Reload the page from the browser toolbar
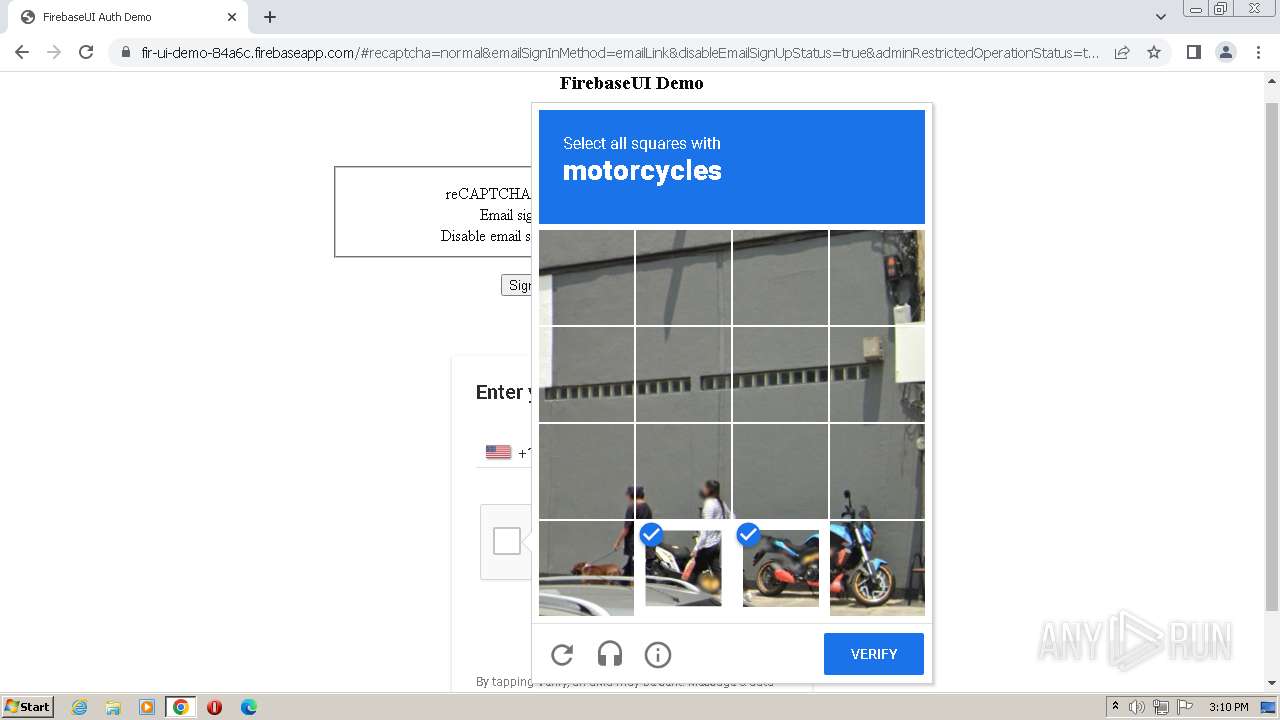The height and width of the screenshot is (720, 1280). pyautogui.click(x=86, y=52)
